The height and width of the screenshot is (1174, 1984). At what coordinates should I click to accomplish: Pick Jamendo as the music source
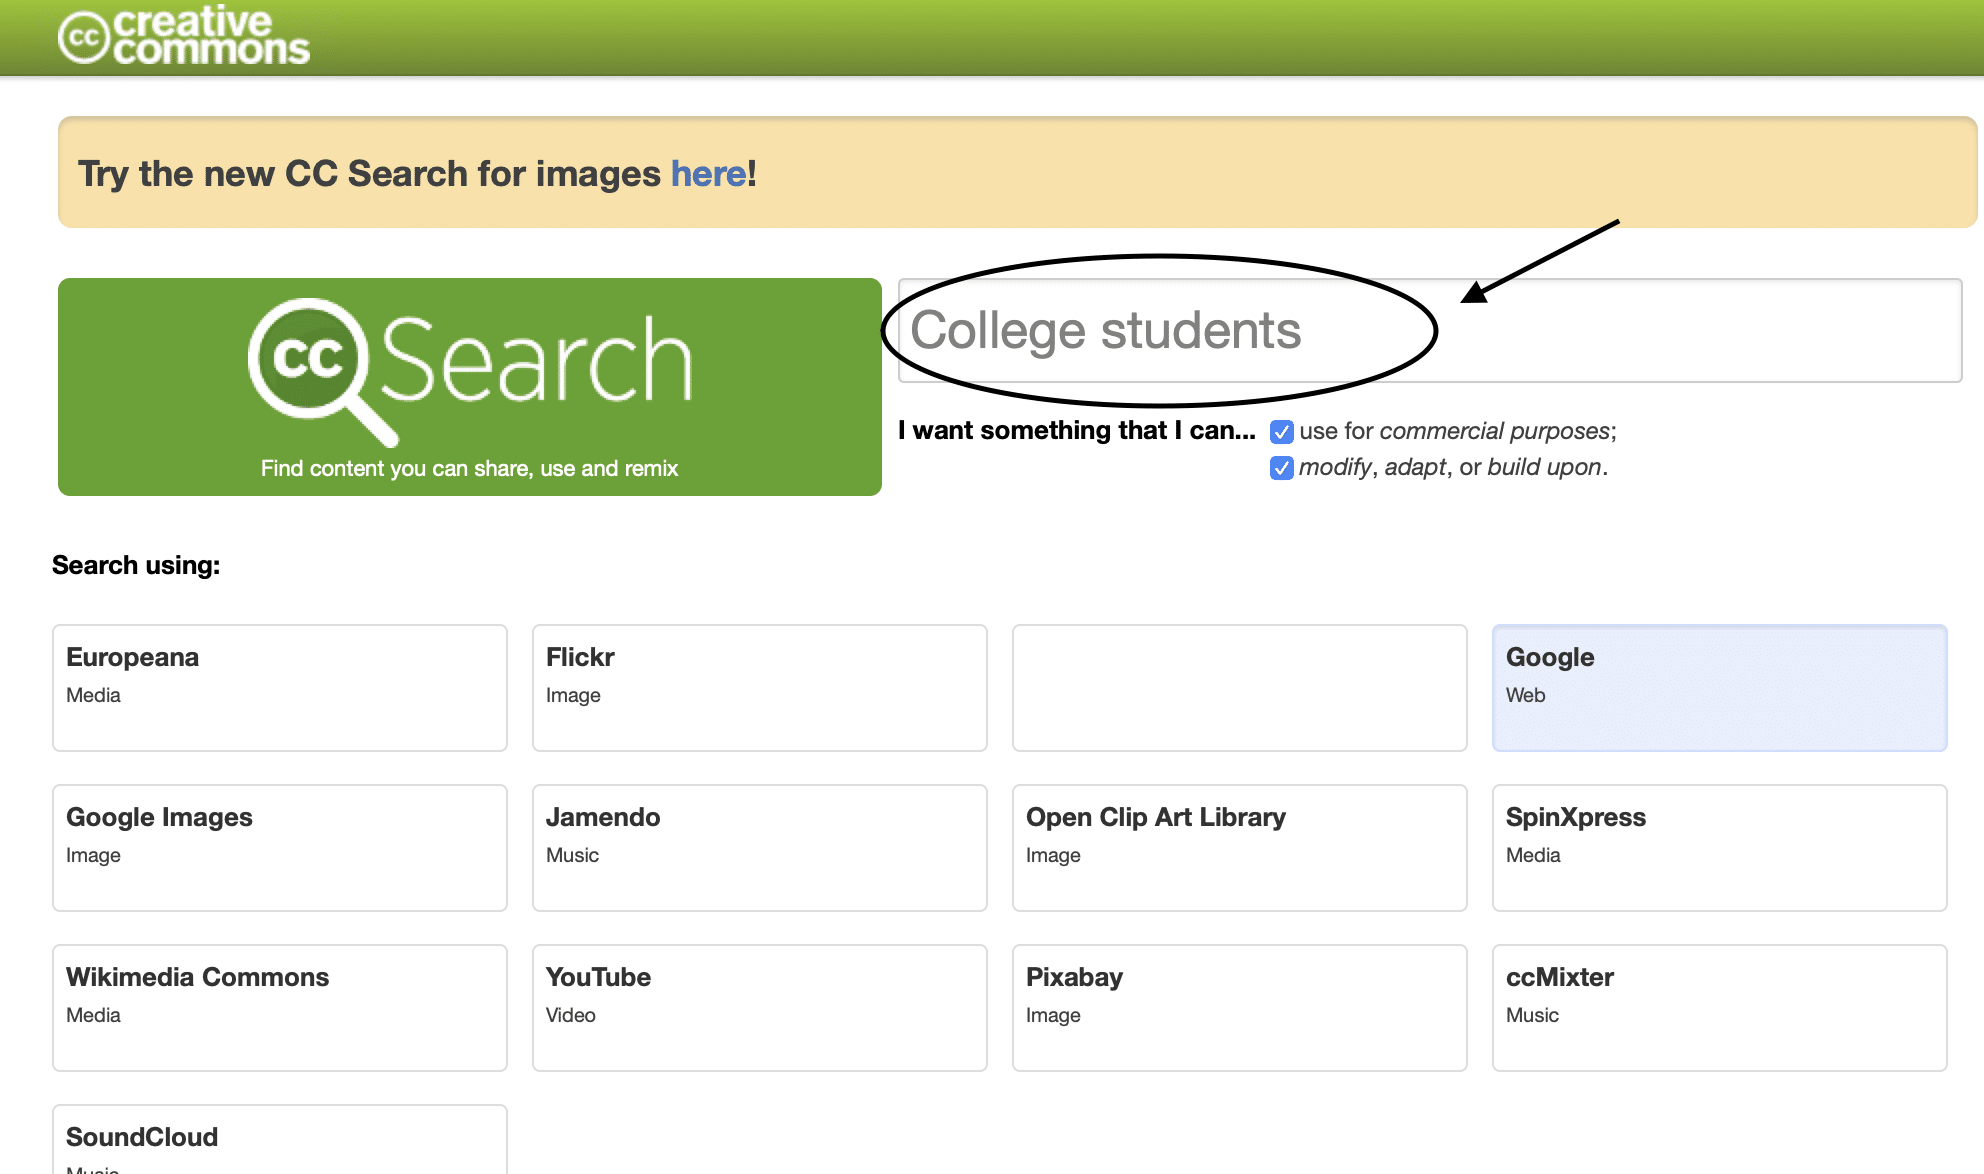pos(760,847)
